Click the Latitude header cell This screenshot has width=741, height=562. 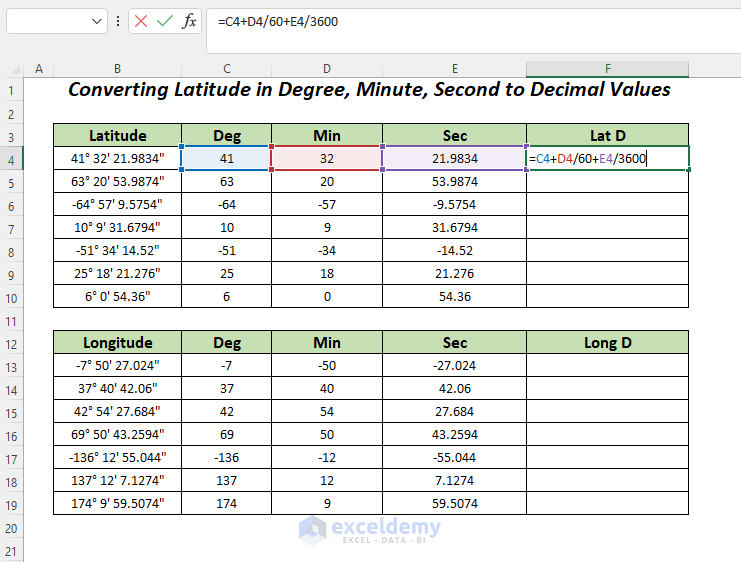tap(118, 135)
